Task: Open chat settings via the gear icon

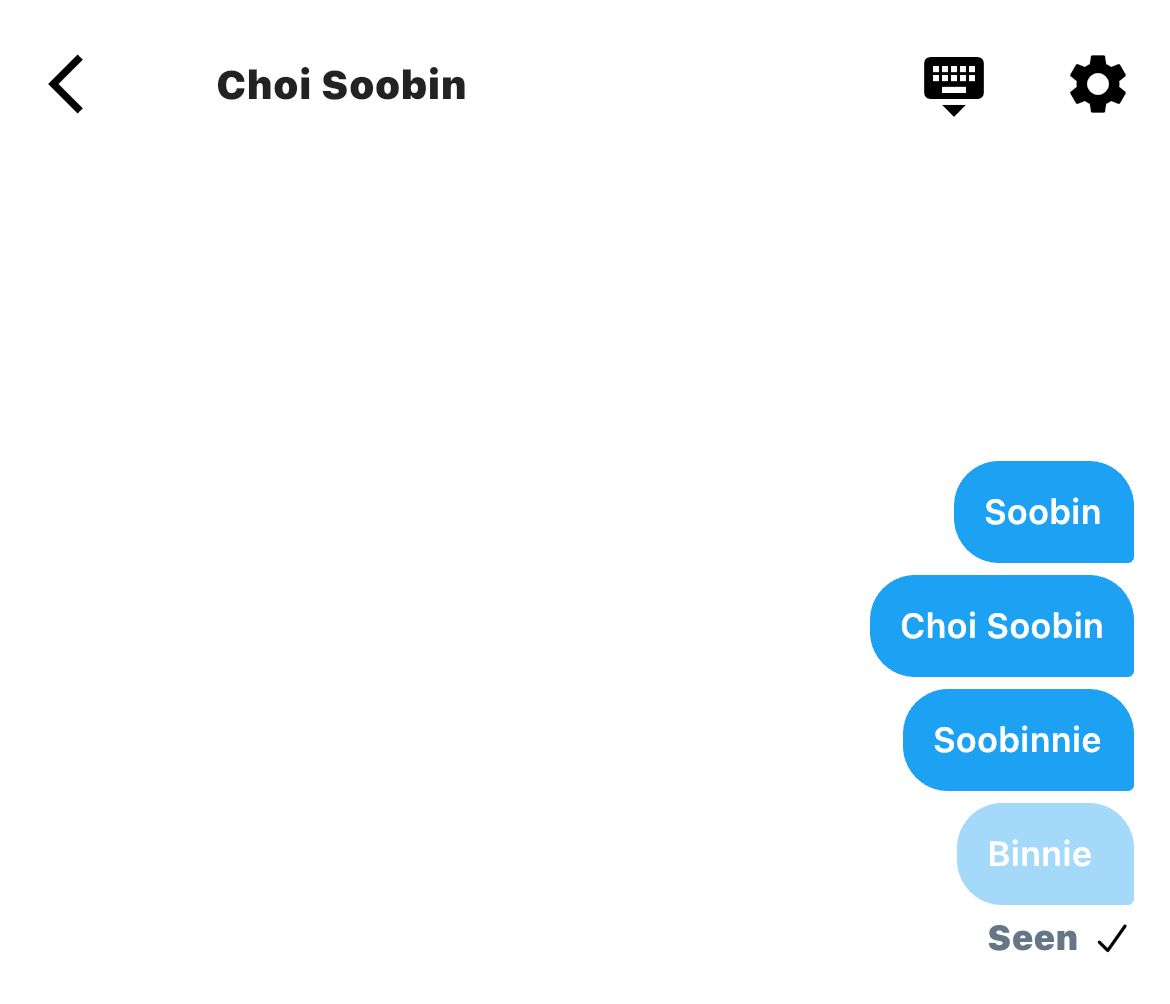Action: (x=1098, y=84)
